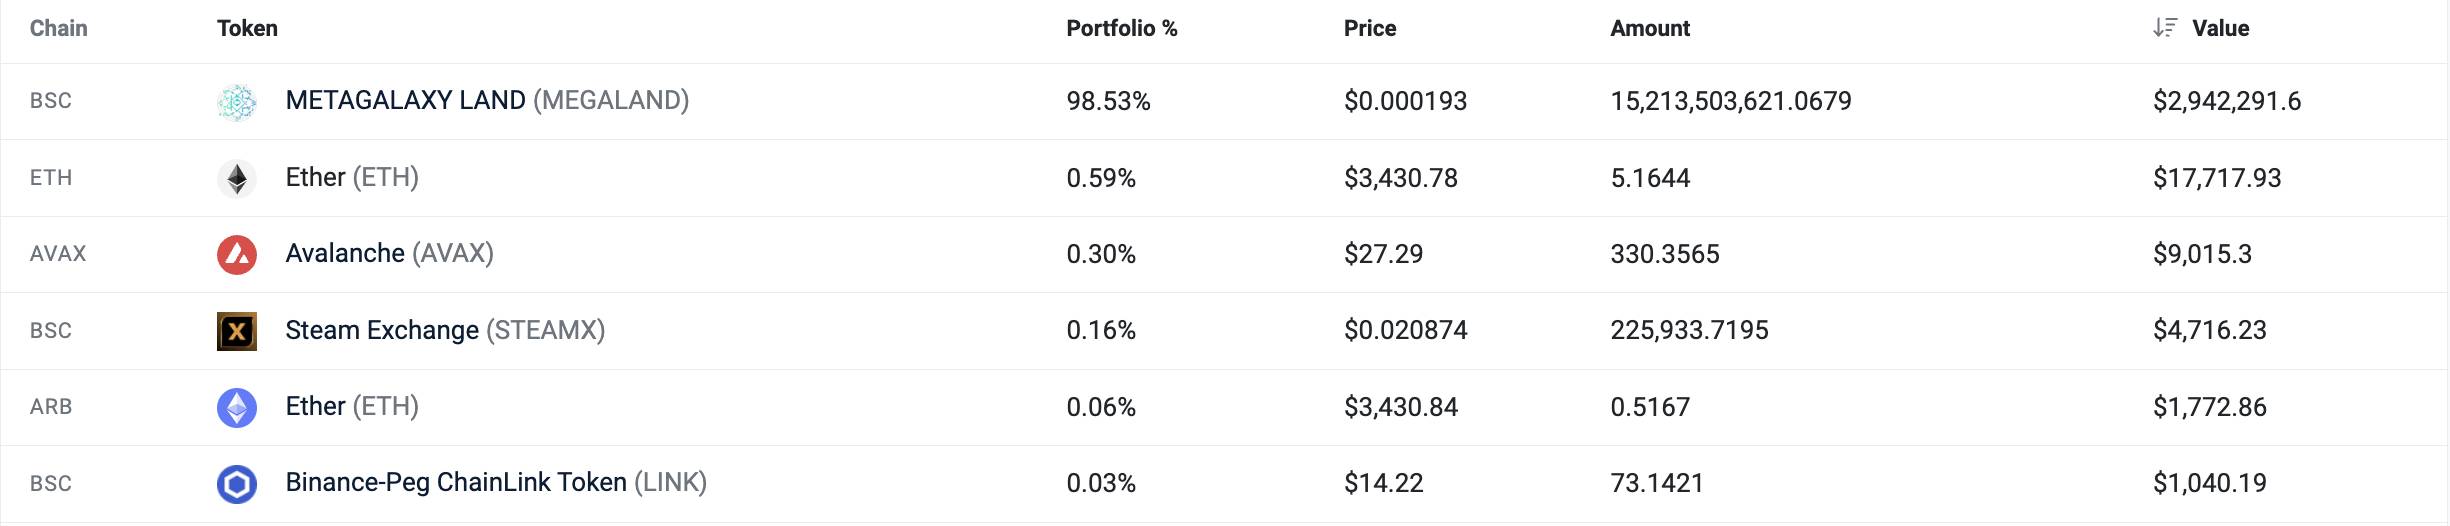Sort by Price column header
The image size is (2450, 526).
click(x=1370, y=28)
